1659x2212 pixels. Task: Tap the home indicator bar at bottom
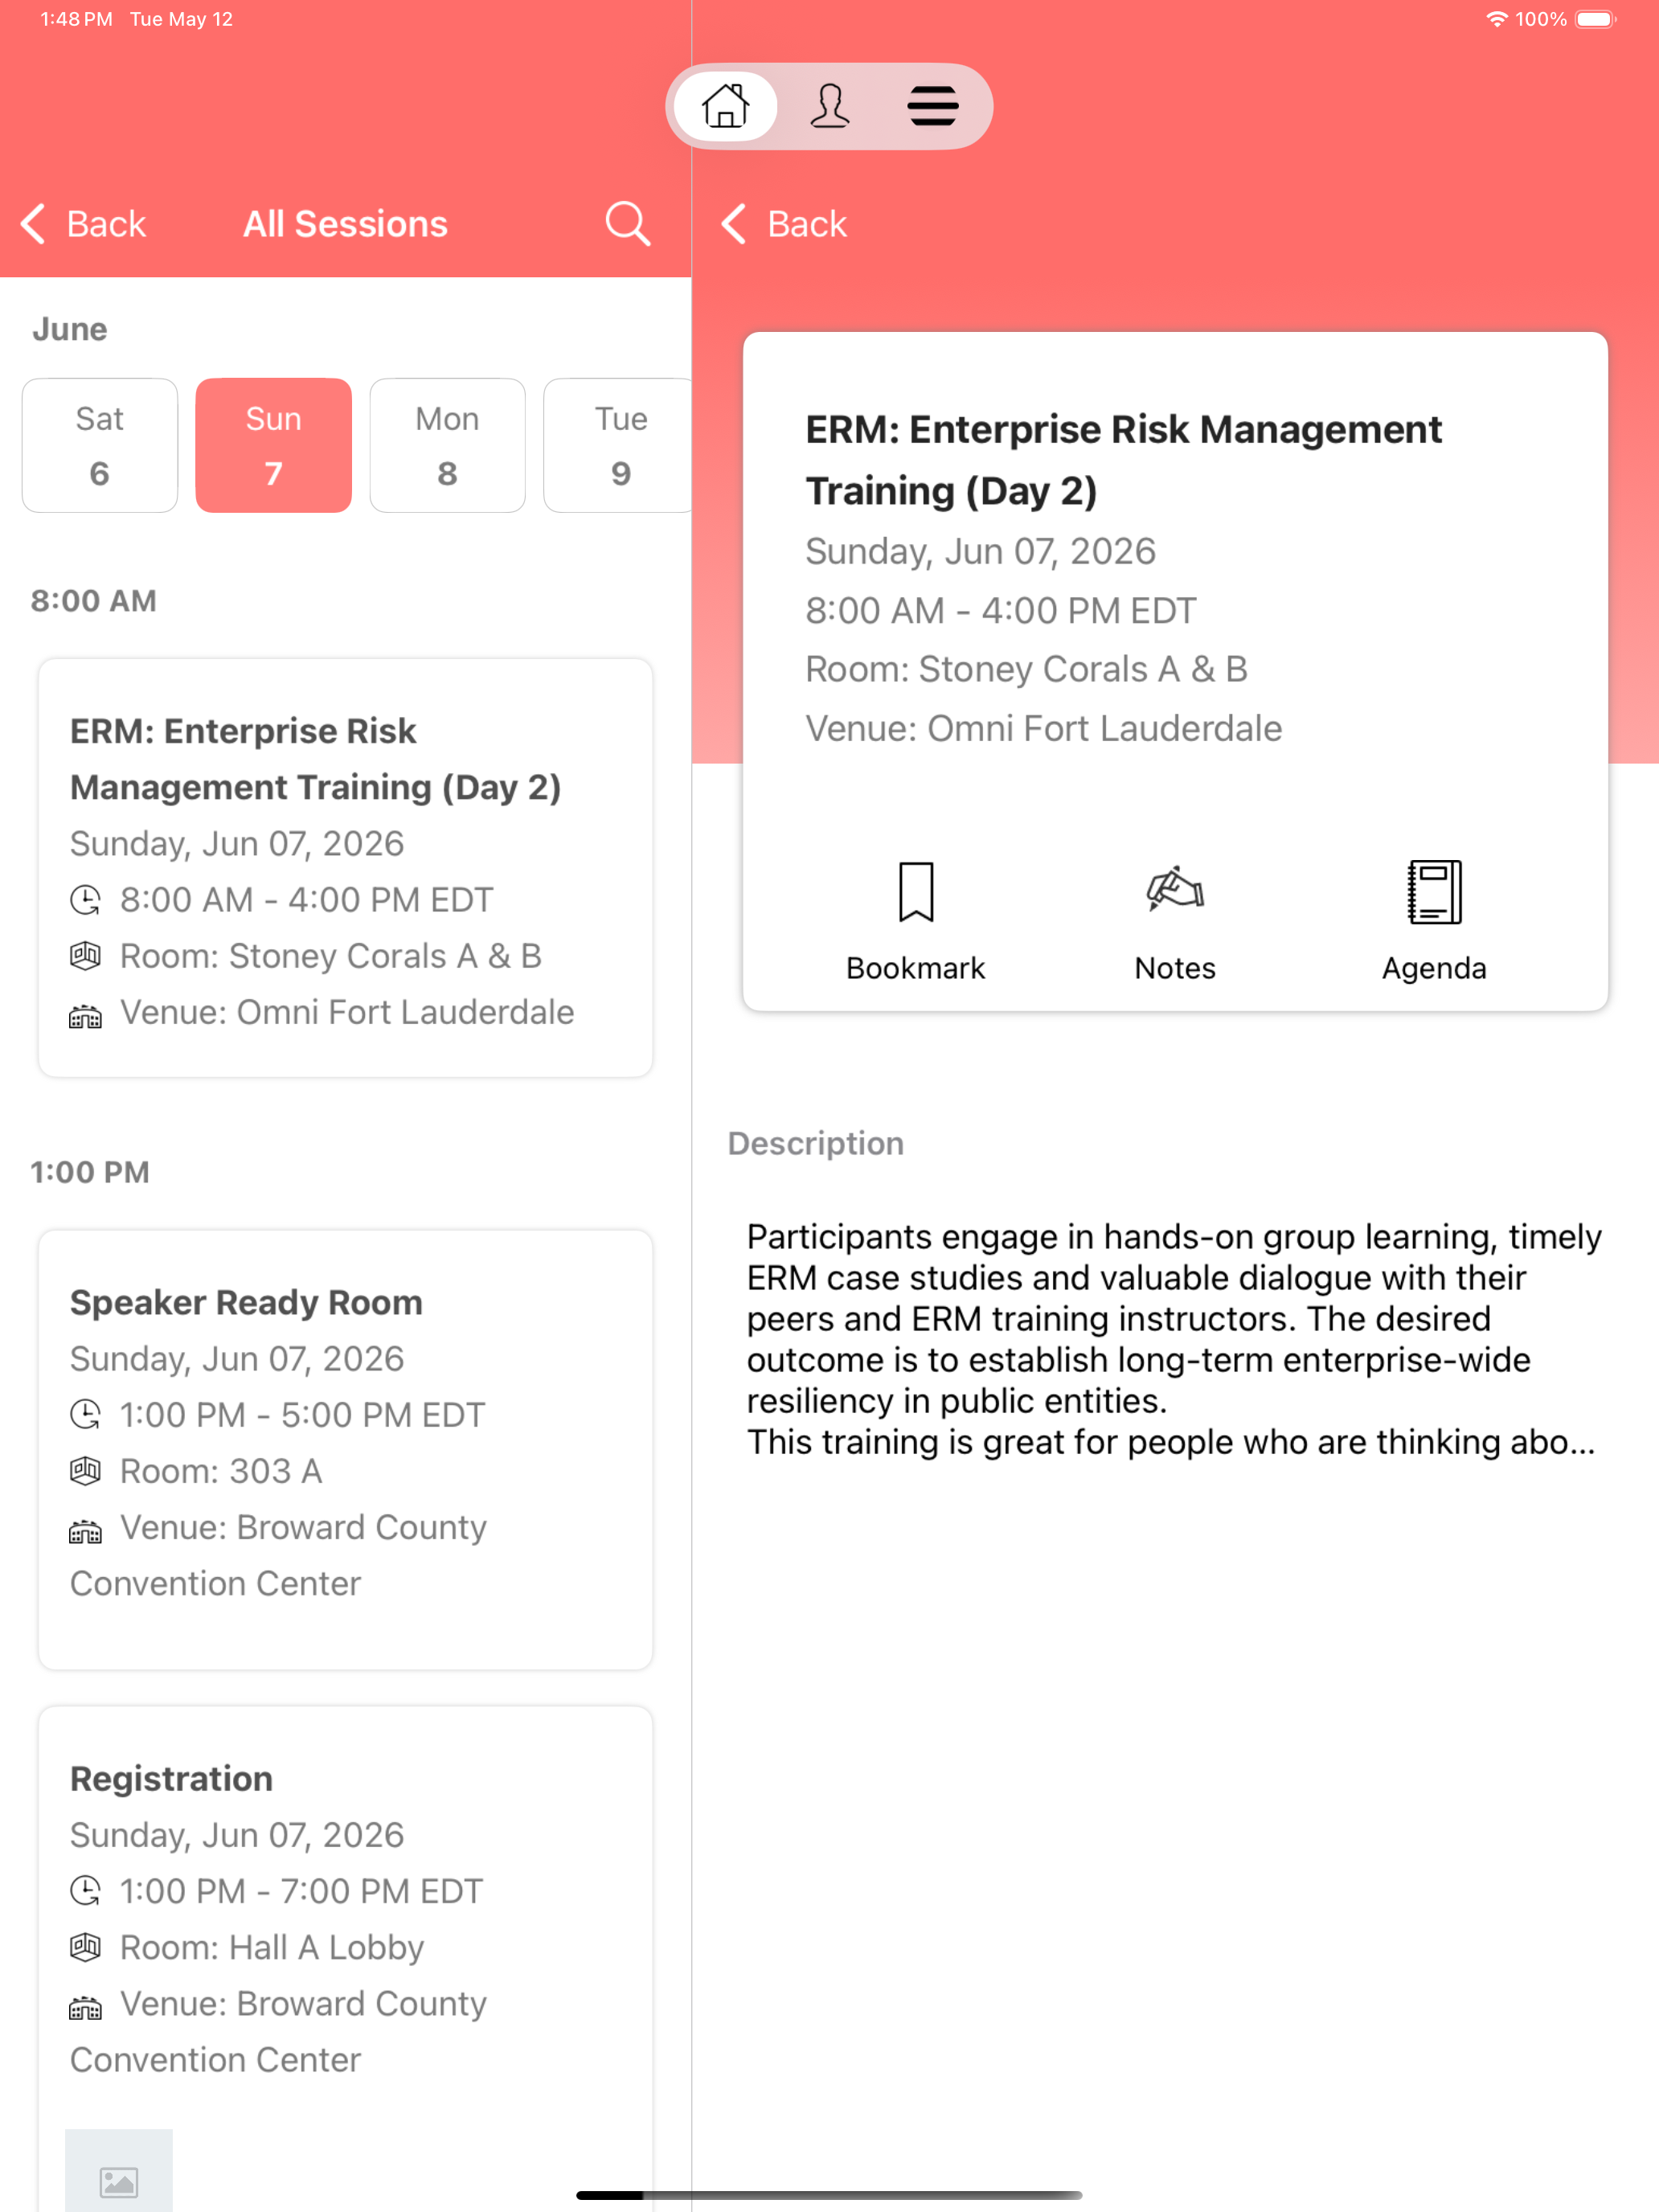pyautogui.click(x=829, y=2195)
